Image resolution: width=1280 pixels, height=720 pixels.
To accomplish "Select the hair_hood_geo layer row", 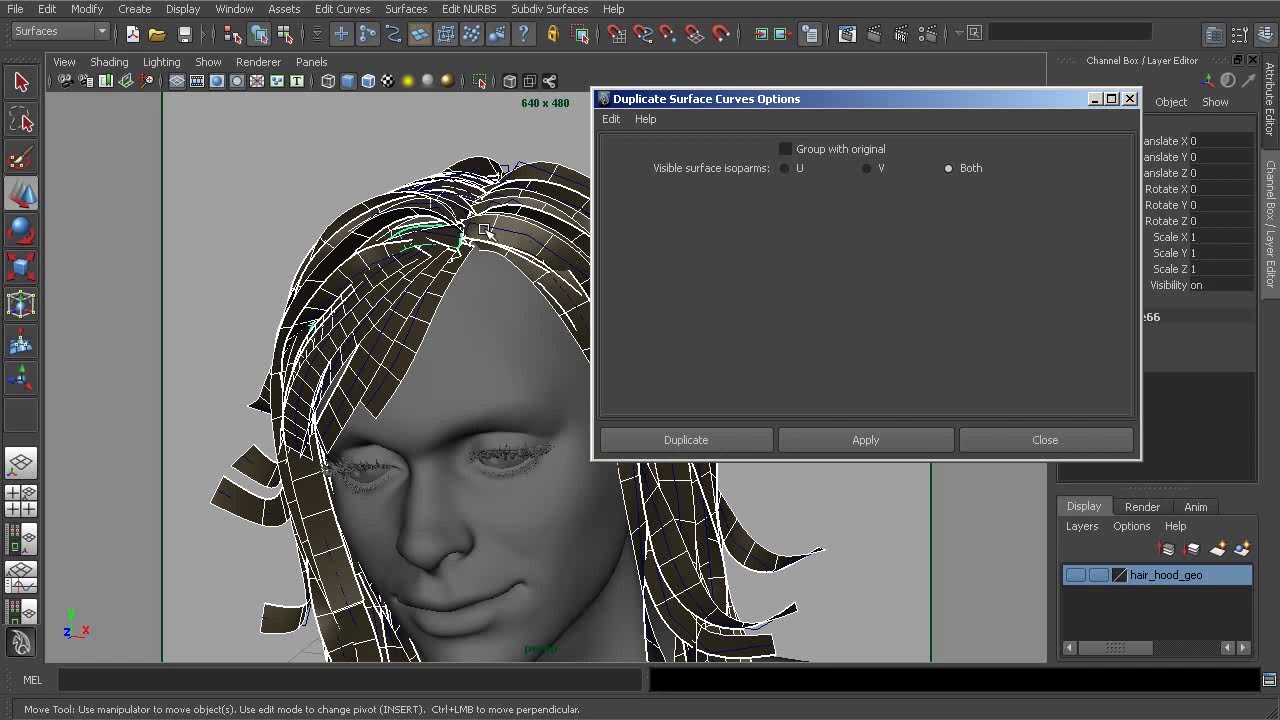I will tap(1157, 575).
